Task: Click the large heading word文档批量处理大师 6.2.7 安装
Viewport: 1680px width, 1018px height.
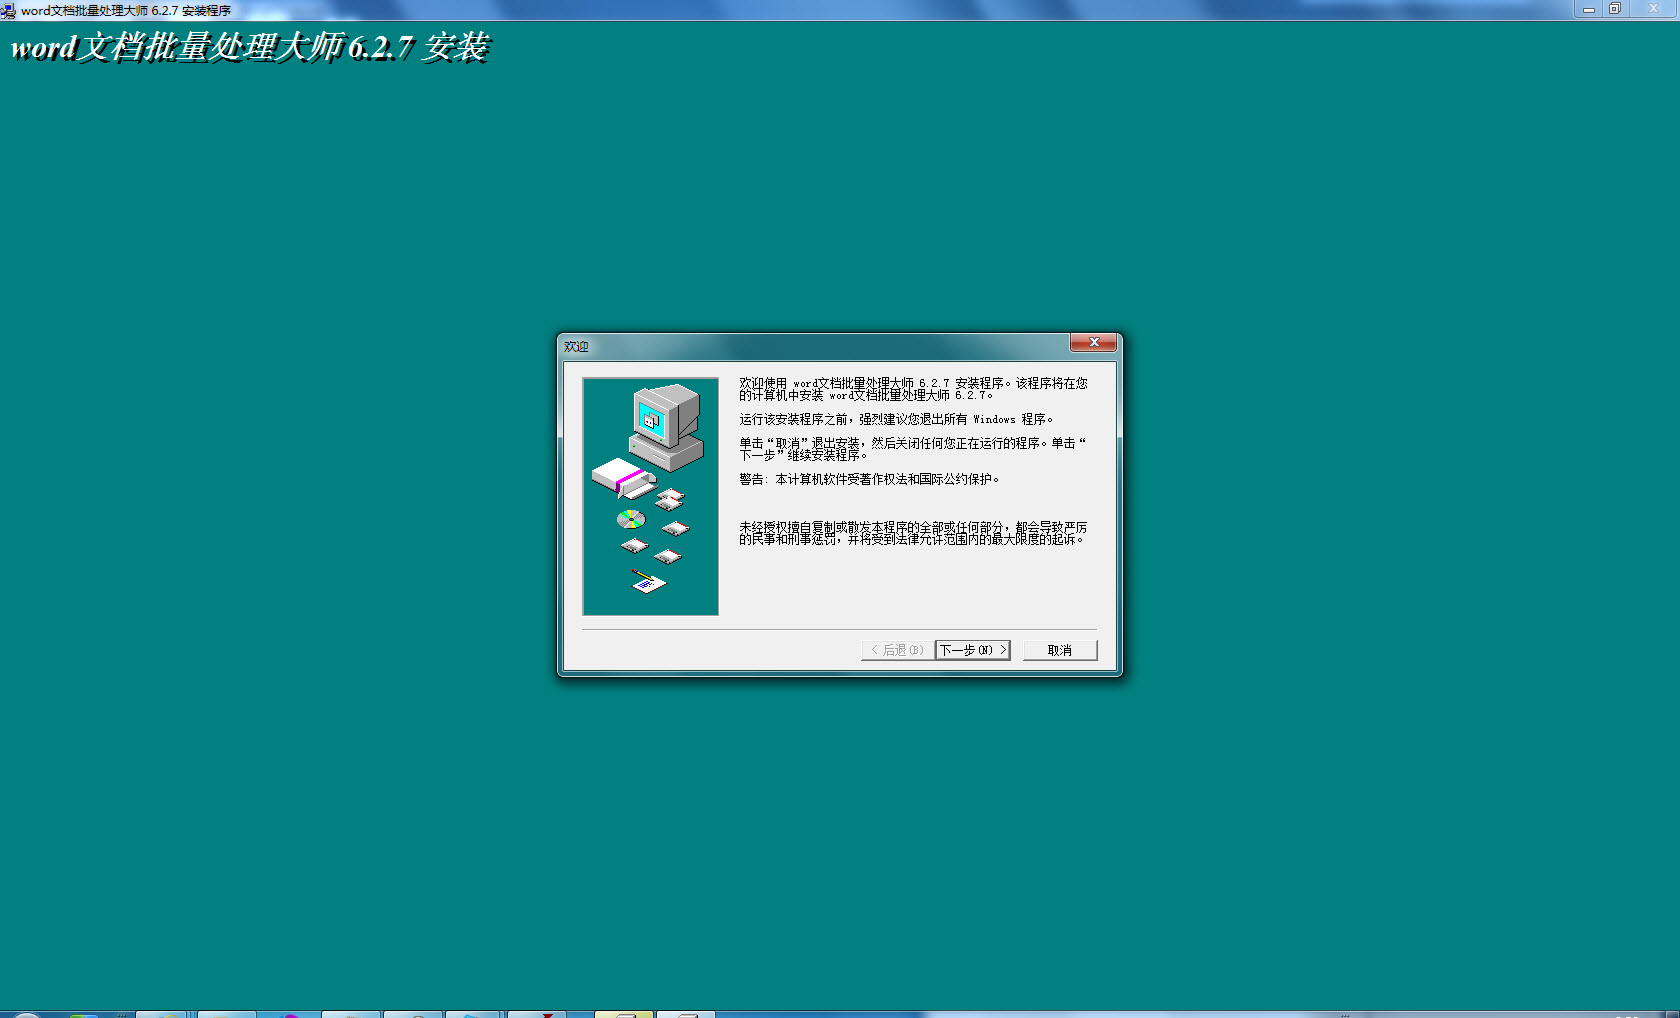Action: pyautogui.click(x=250, y=47)
